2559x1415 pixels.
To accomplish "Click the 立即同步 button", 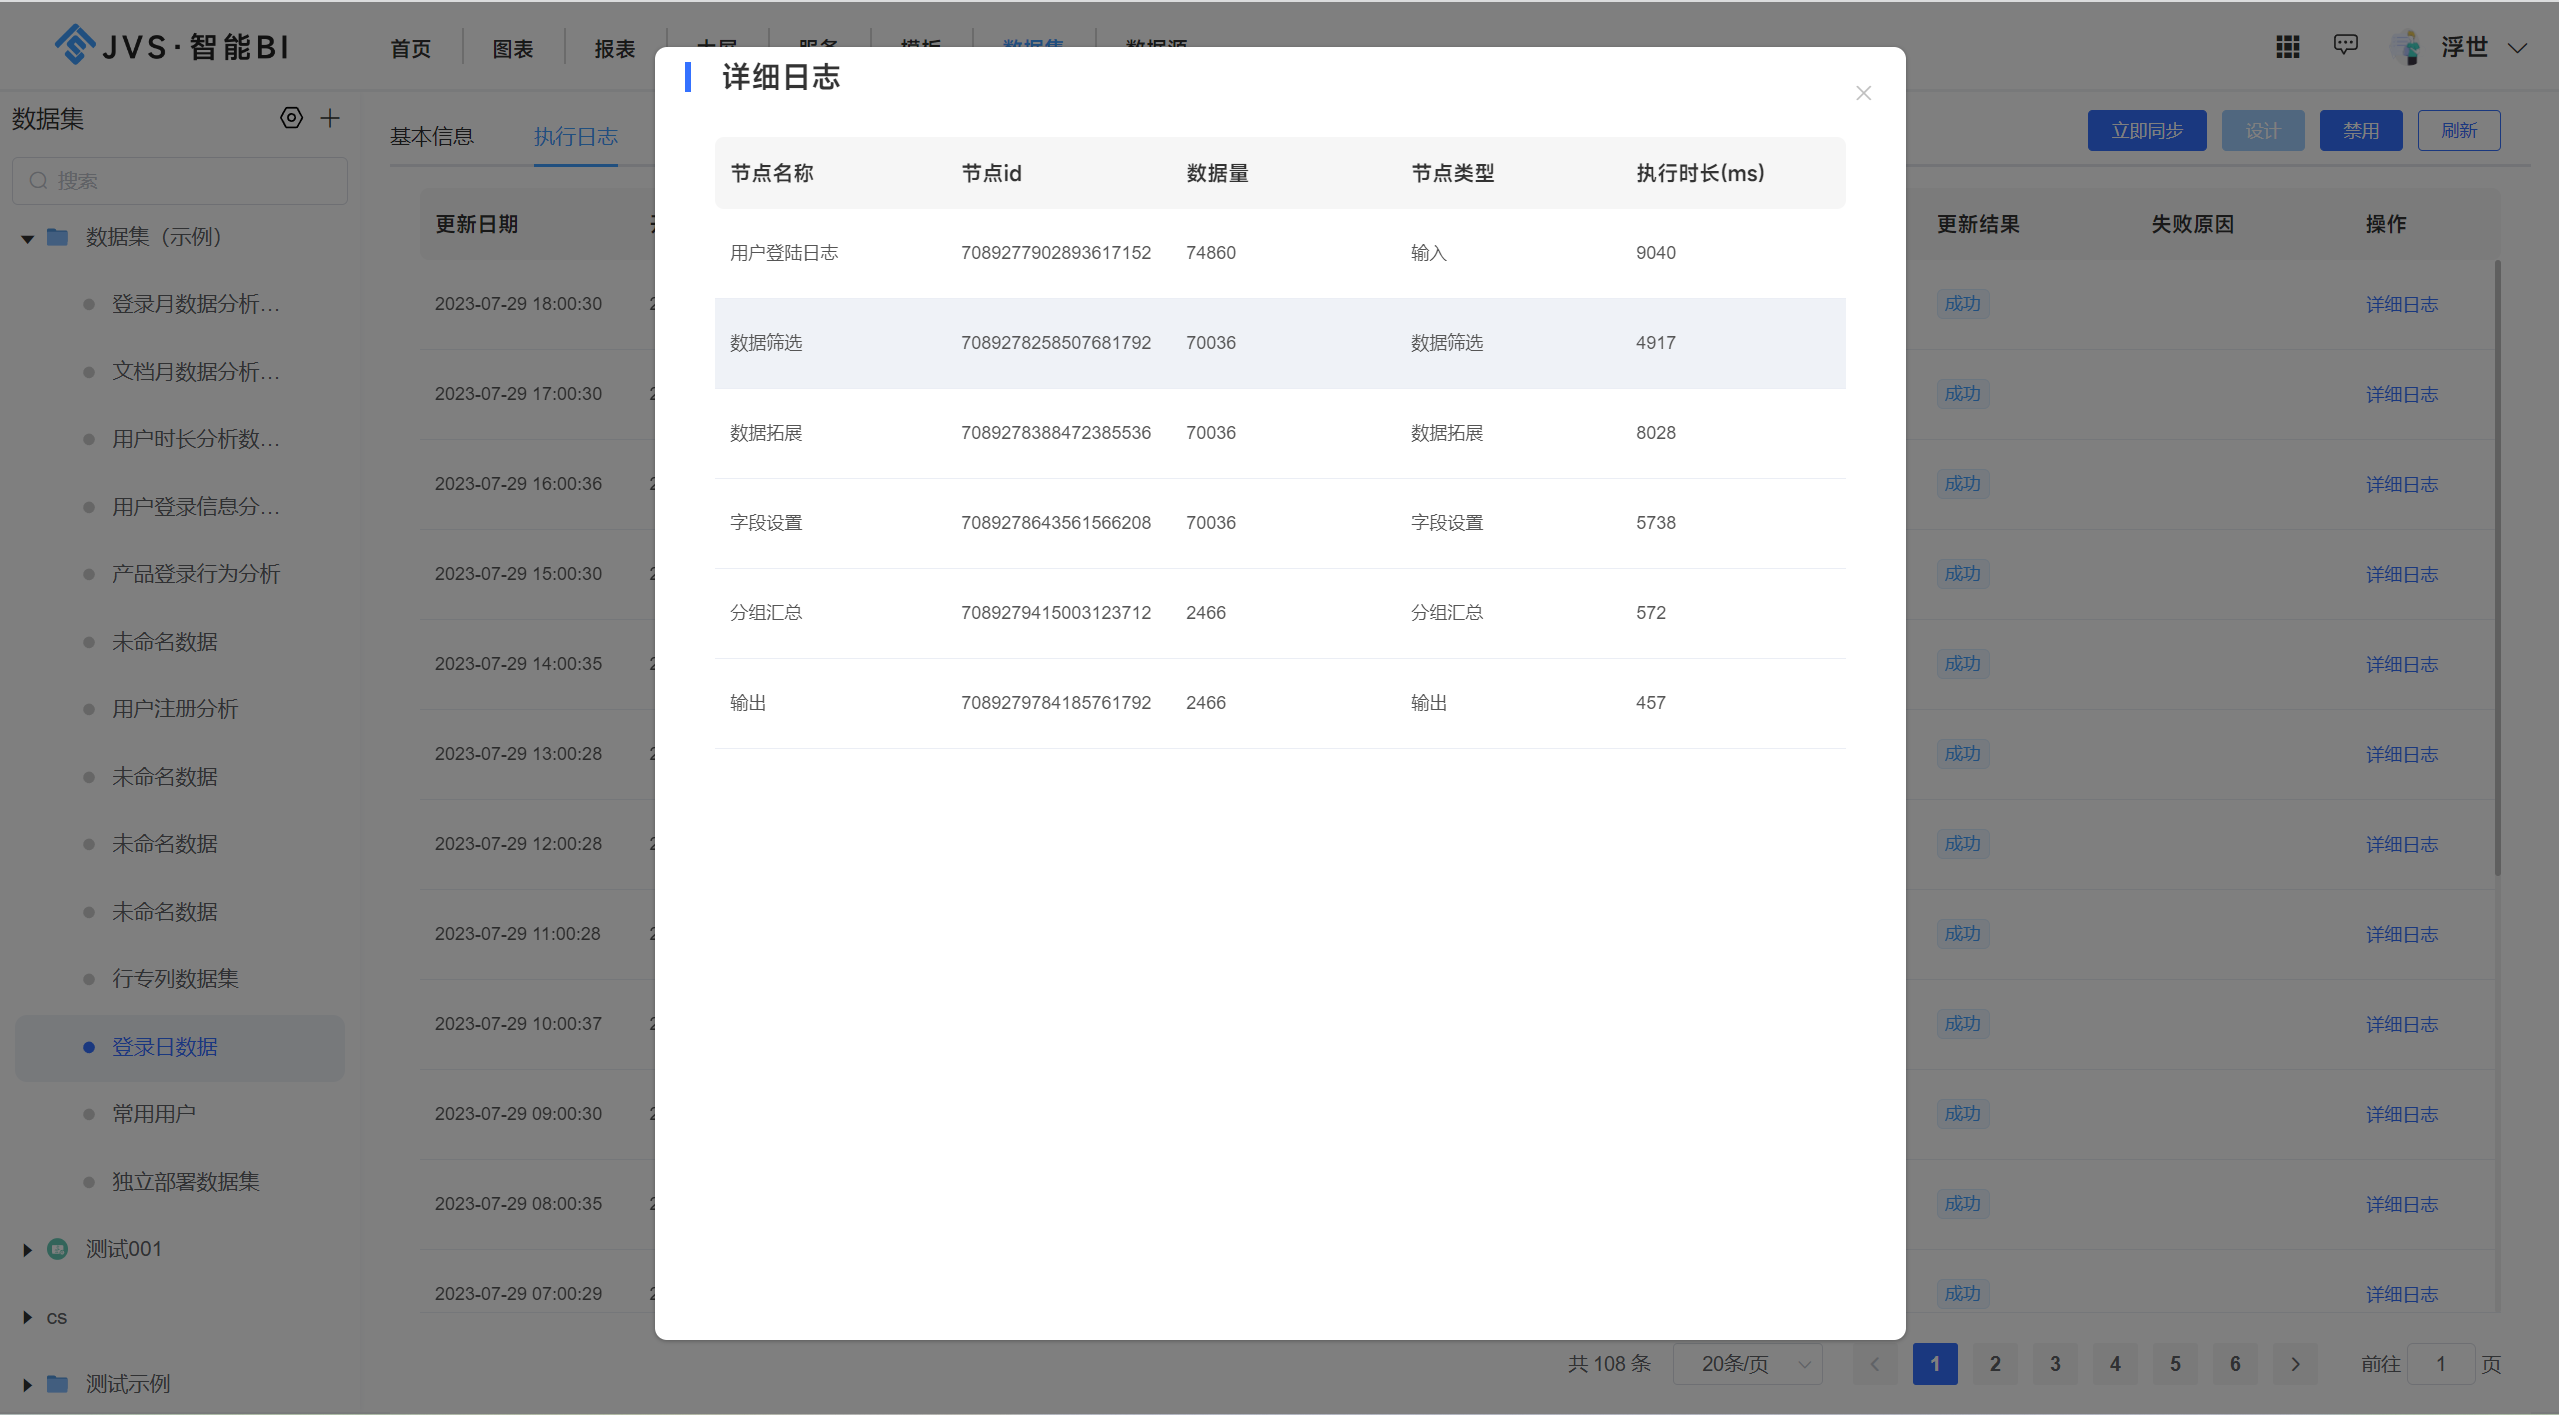I will pos(2145,130).
